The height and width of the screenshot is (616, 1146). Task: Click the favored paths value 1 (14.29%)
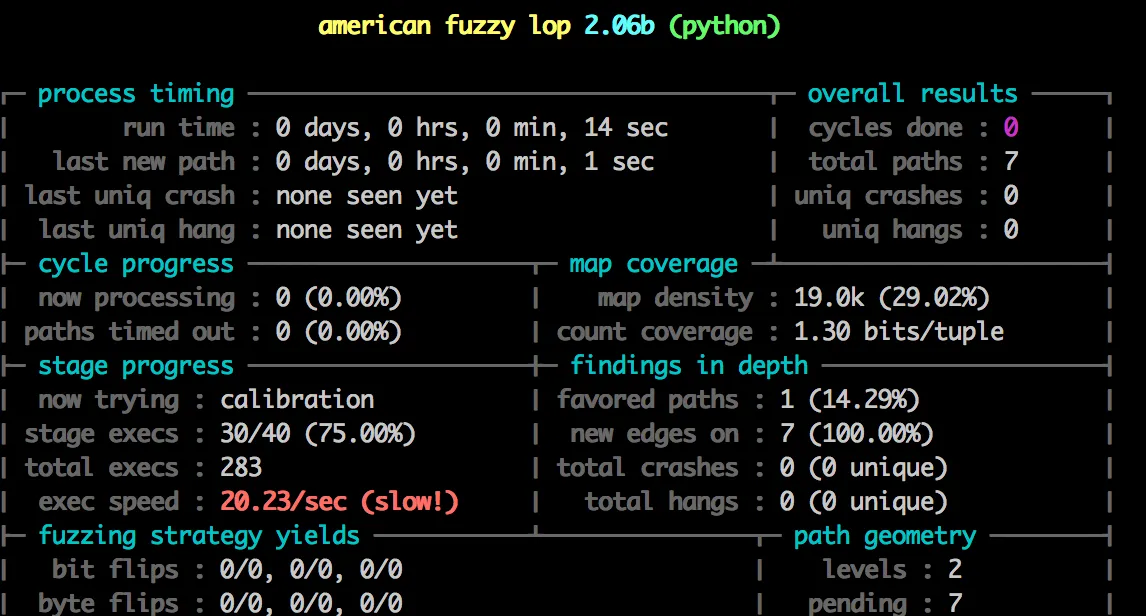[849, 400]
